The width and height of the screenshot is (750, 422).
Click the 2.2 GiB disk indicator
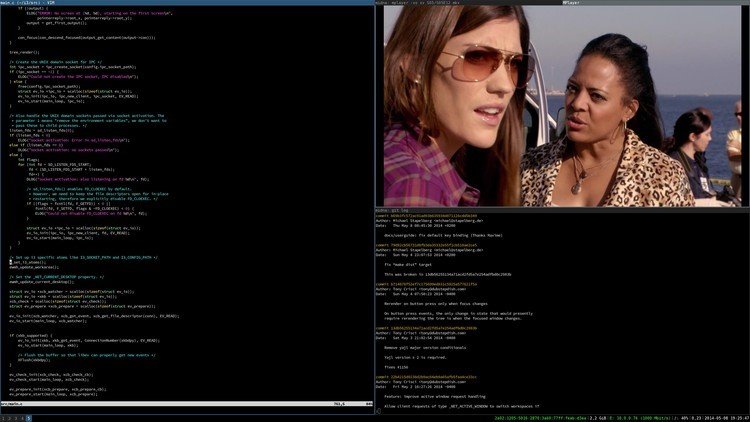[x=598, y=418]
